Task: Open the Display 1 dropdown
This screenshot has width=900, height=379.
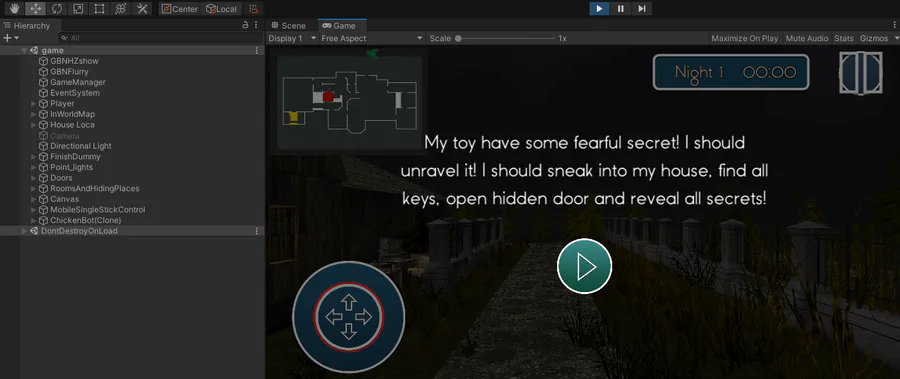Action: 292,38
